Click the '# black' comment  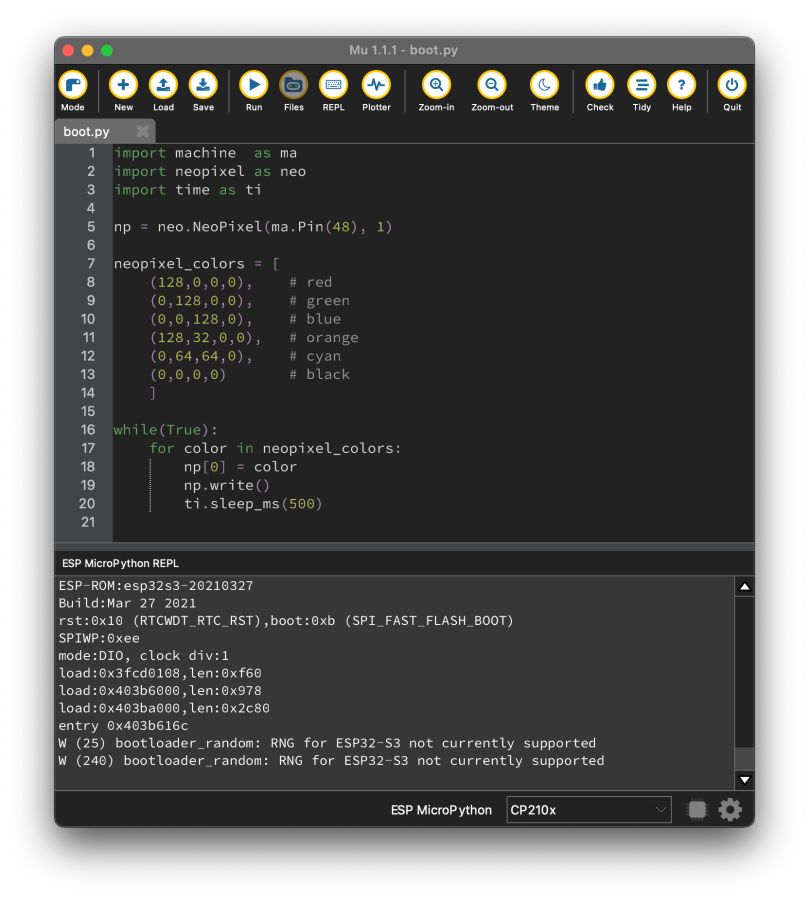[x=319, y=374]
